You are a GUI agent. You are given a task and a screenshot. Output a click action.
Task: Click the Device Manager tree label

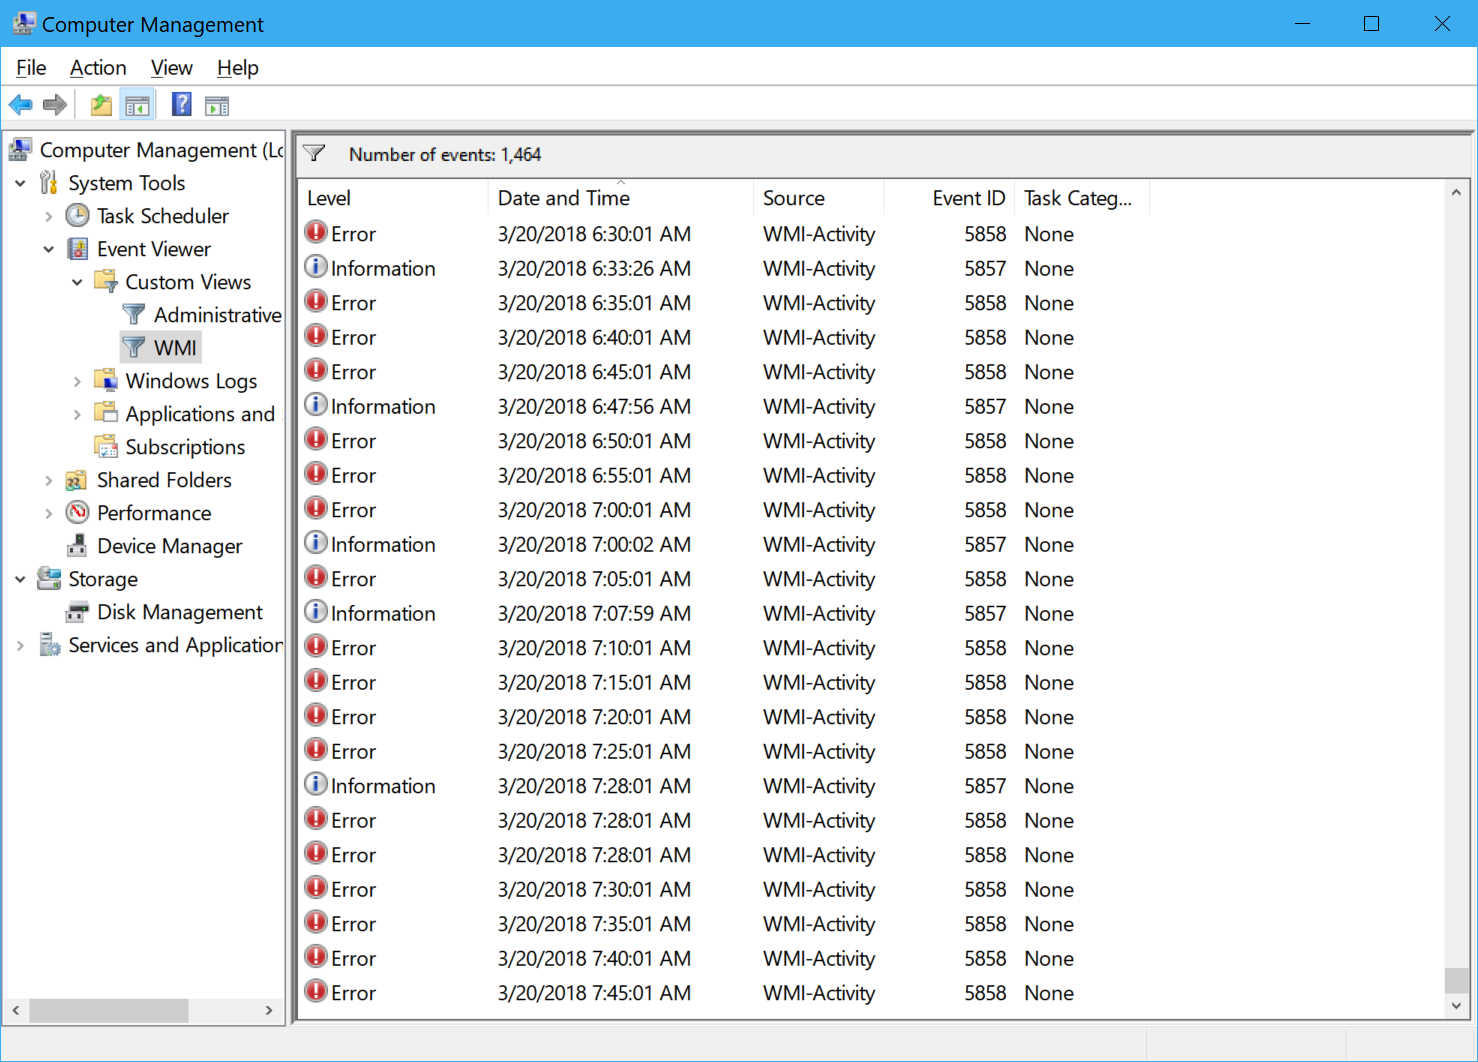click(170, 546)
